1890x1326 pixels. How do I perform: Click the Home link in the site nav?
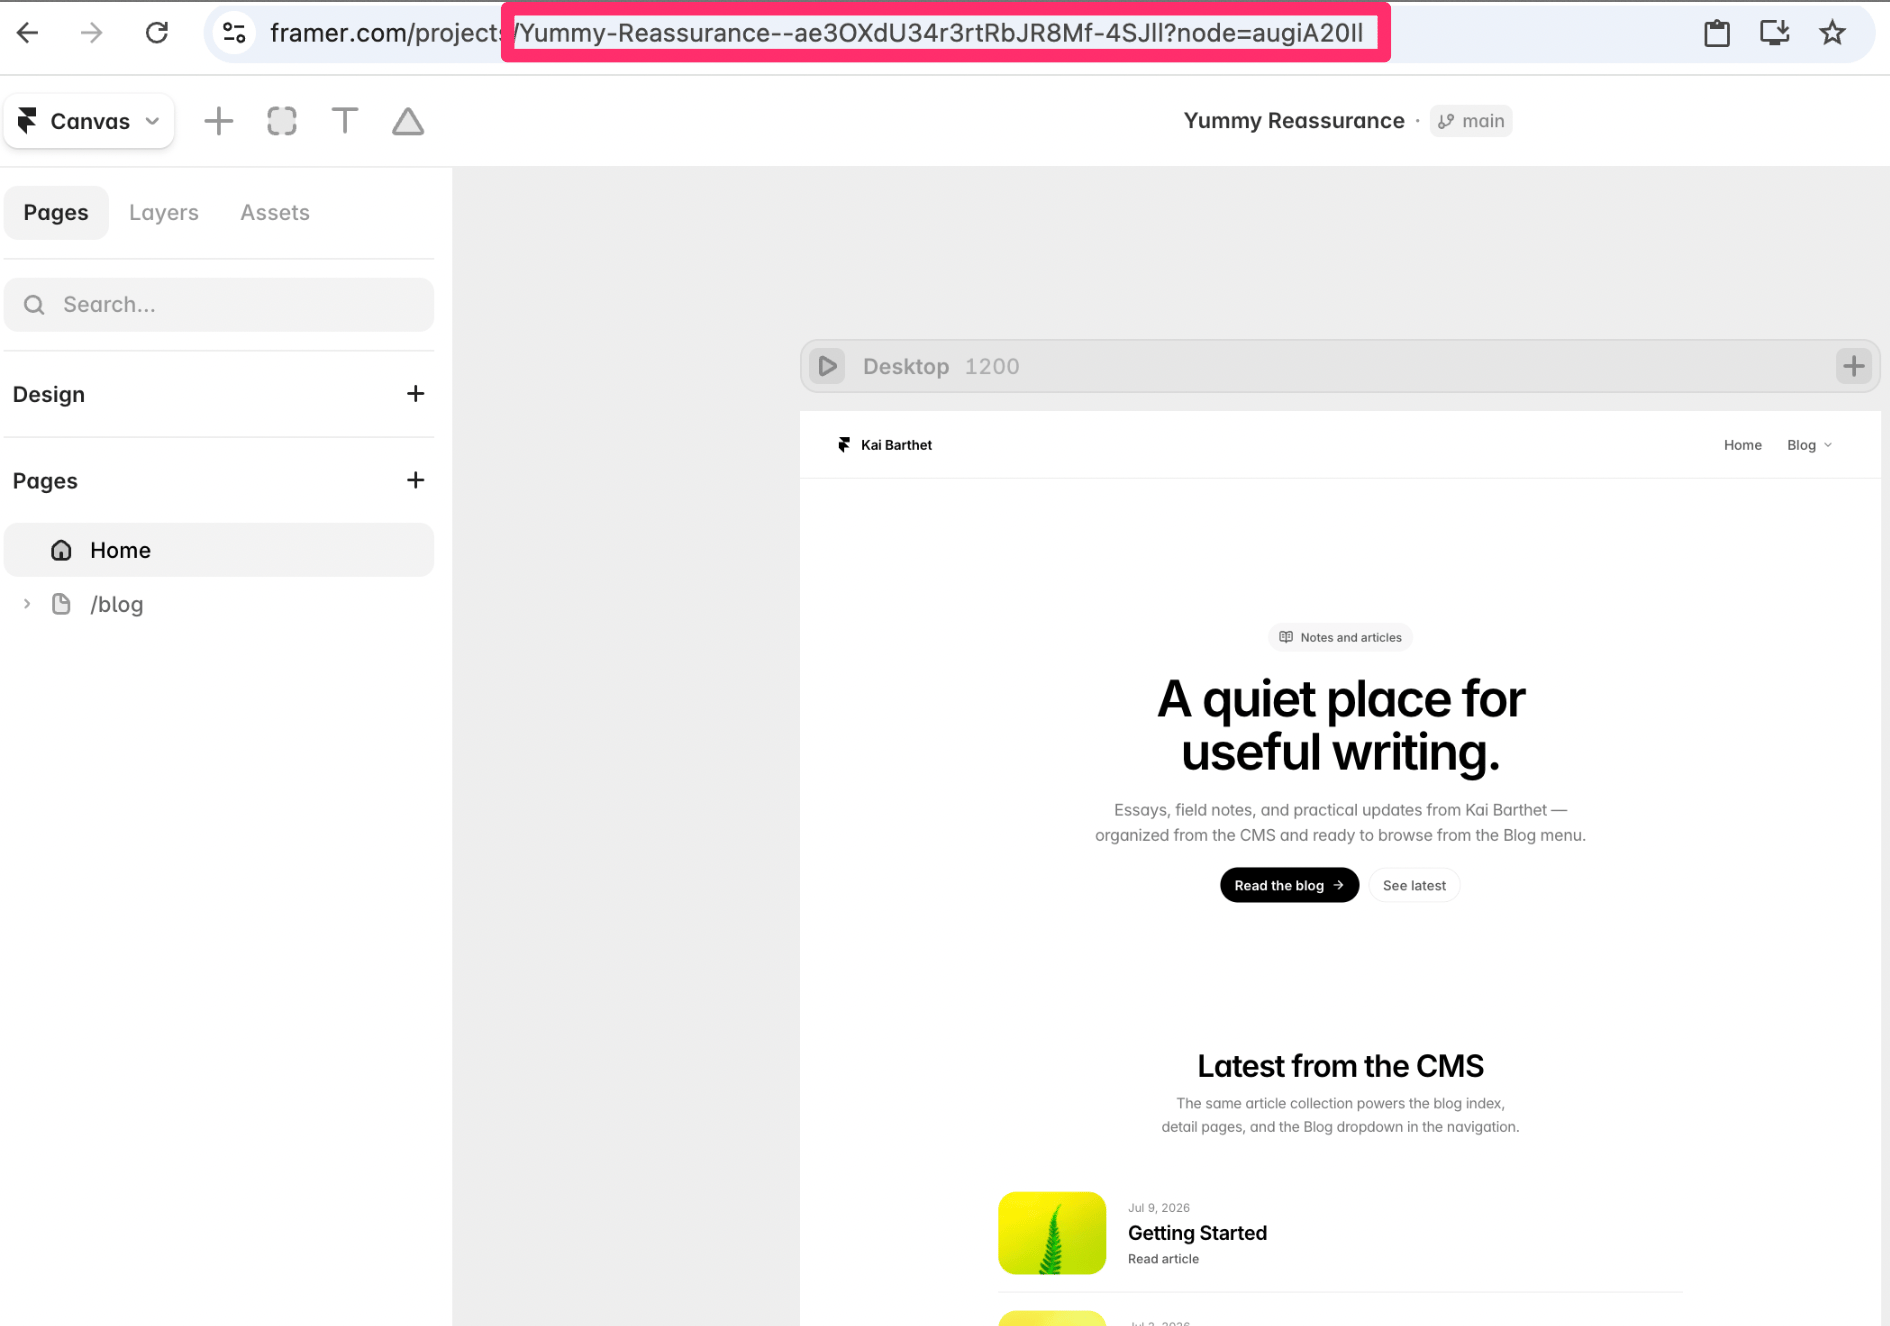(x=1742, y=445)
